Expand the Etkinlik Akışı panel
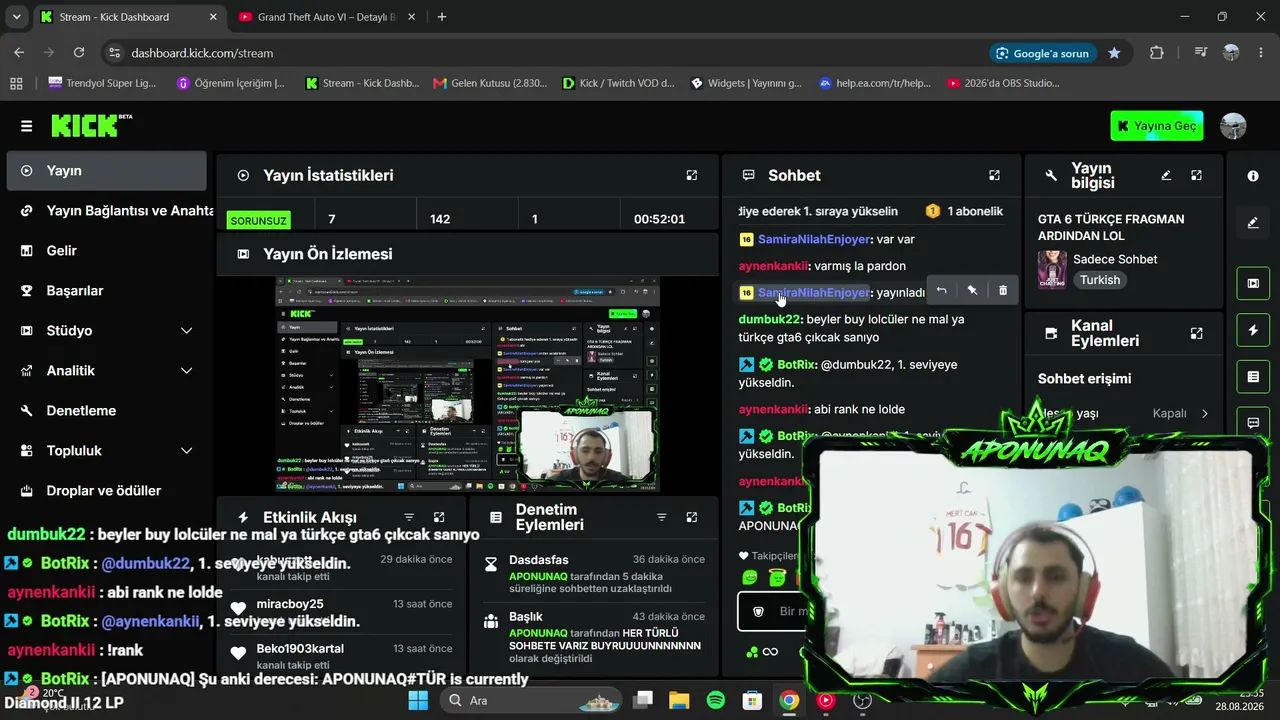1280x720 pixels. pyautogui.click(x=439, y=517)
